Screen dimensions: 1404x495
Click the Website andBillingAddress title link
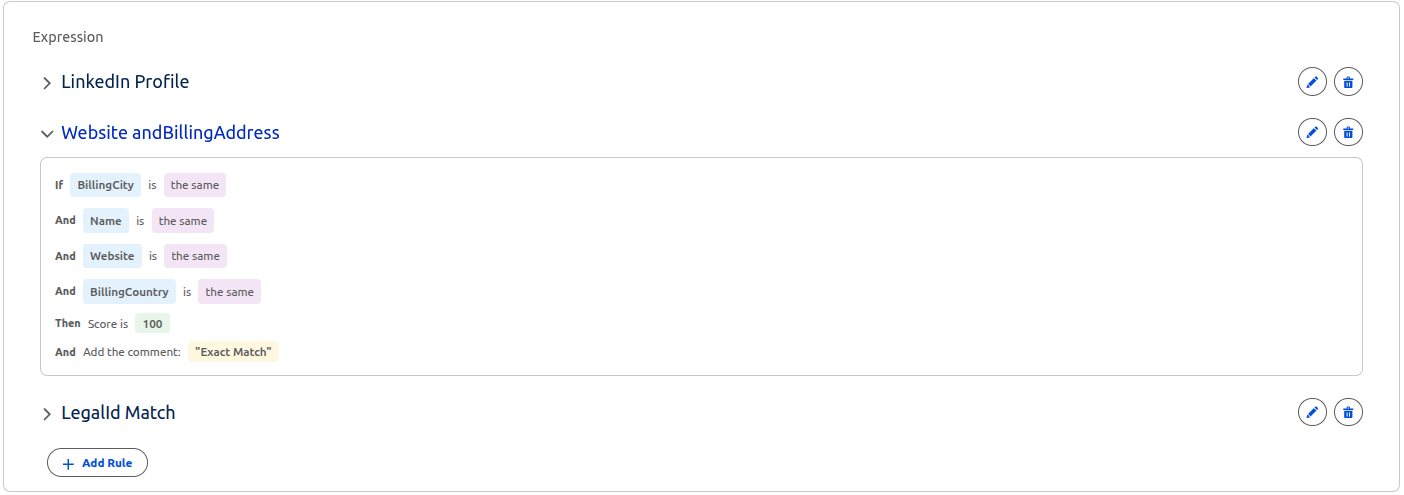click(x=170, y=132)
